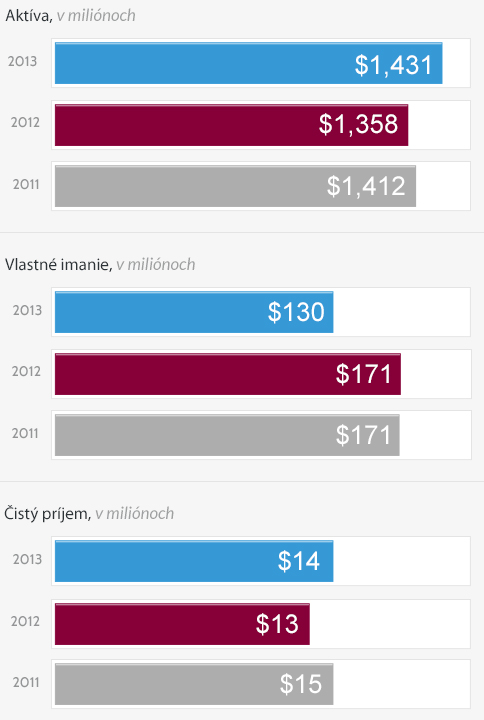The image size is (484, 720).
Task: Click the gray 2011 Aktíva bar $1,412
Action: (x=235, y=186)
